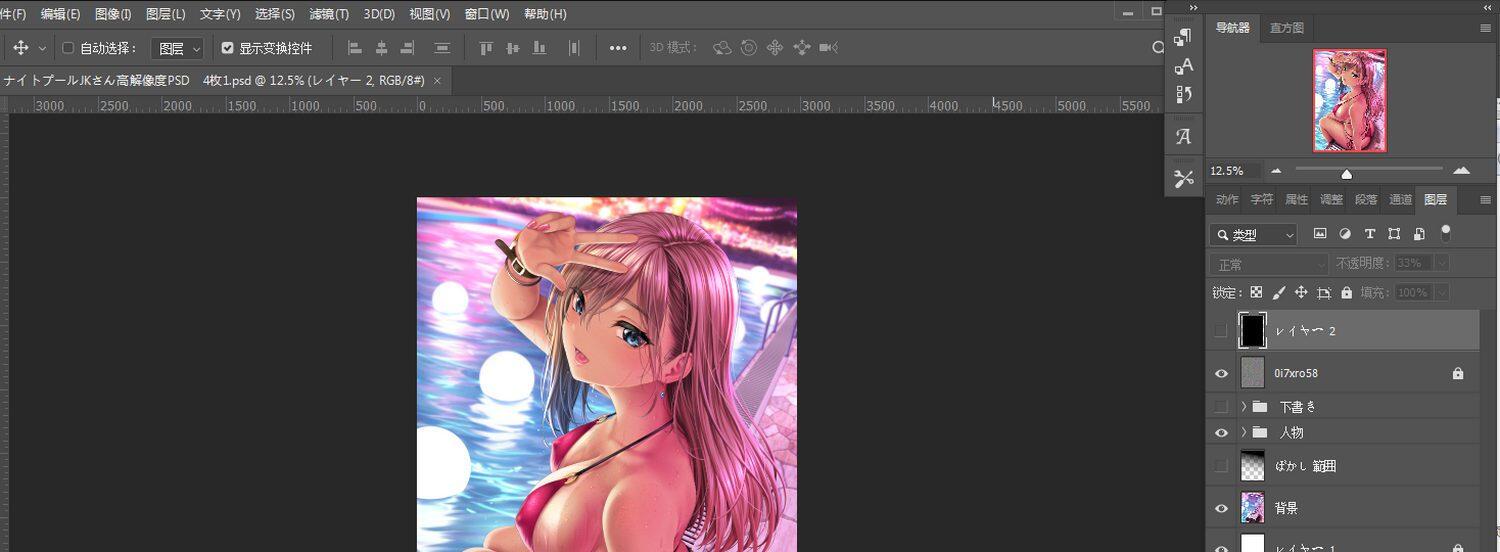This screenshot has width=1500, height=552.
Task: Open the 窗口(W) menu
Action: 487,14
